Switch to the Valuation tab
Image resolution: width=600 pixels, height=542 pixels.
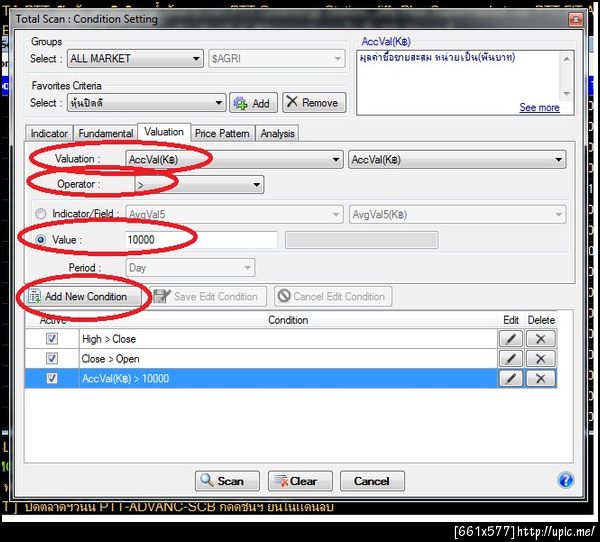pos(164,132)
